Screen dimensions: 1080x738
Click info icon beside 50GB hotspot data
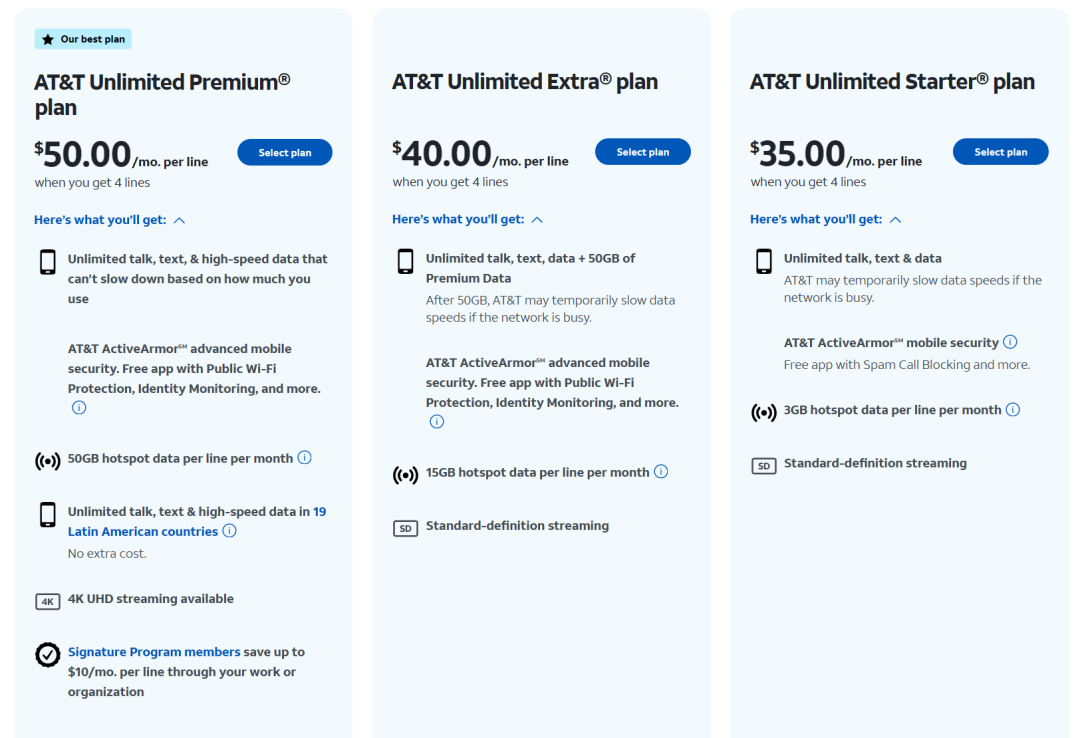305,458
